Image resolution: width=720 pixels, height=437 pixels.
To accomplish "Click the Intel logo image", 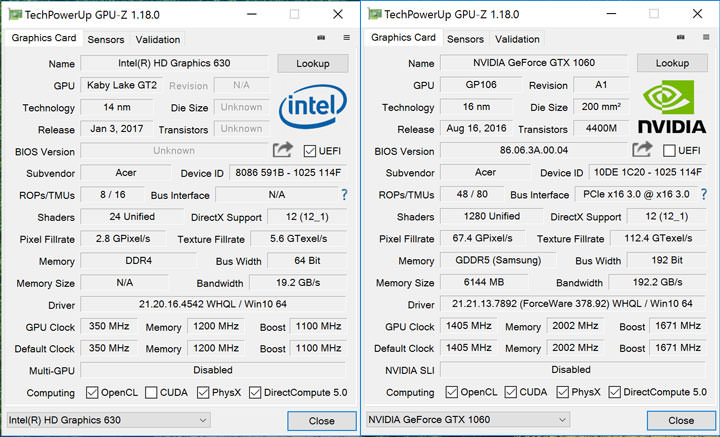I will 311,108.
